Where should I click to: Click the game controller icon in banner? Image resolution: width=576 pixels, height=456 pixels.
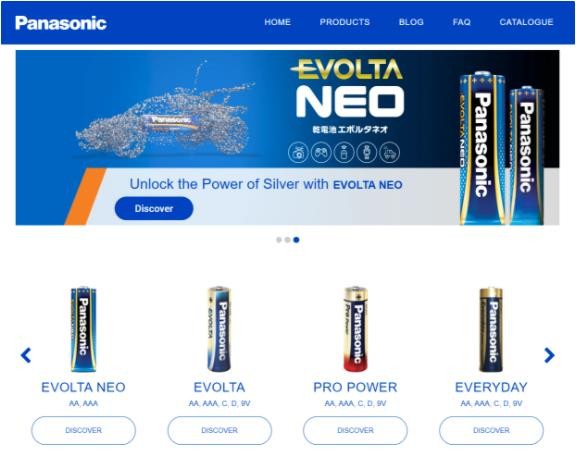(321, 152)
